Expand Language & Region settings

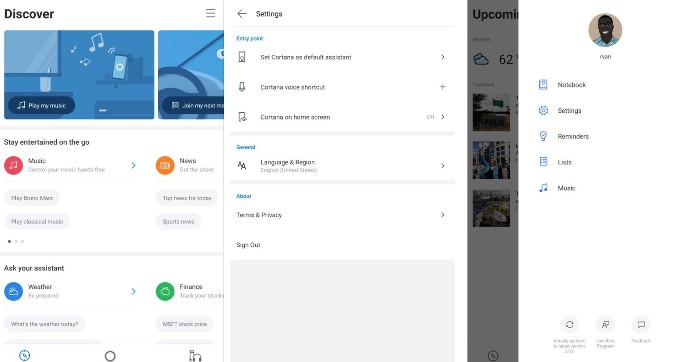coord(342,166)
